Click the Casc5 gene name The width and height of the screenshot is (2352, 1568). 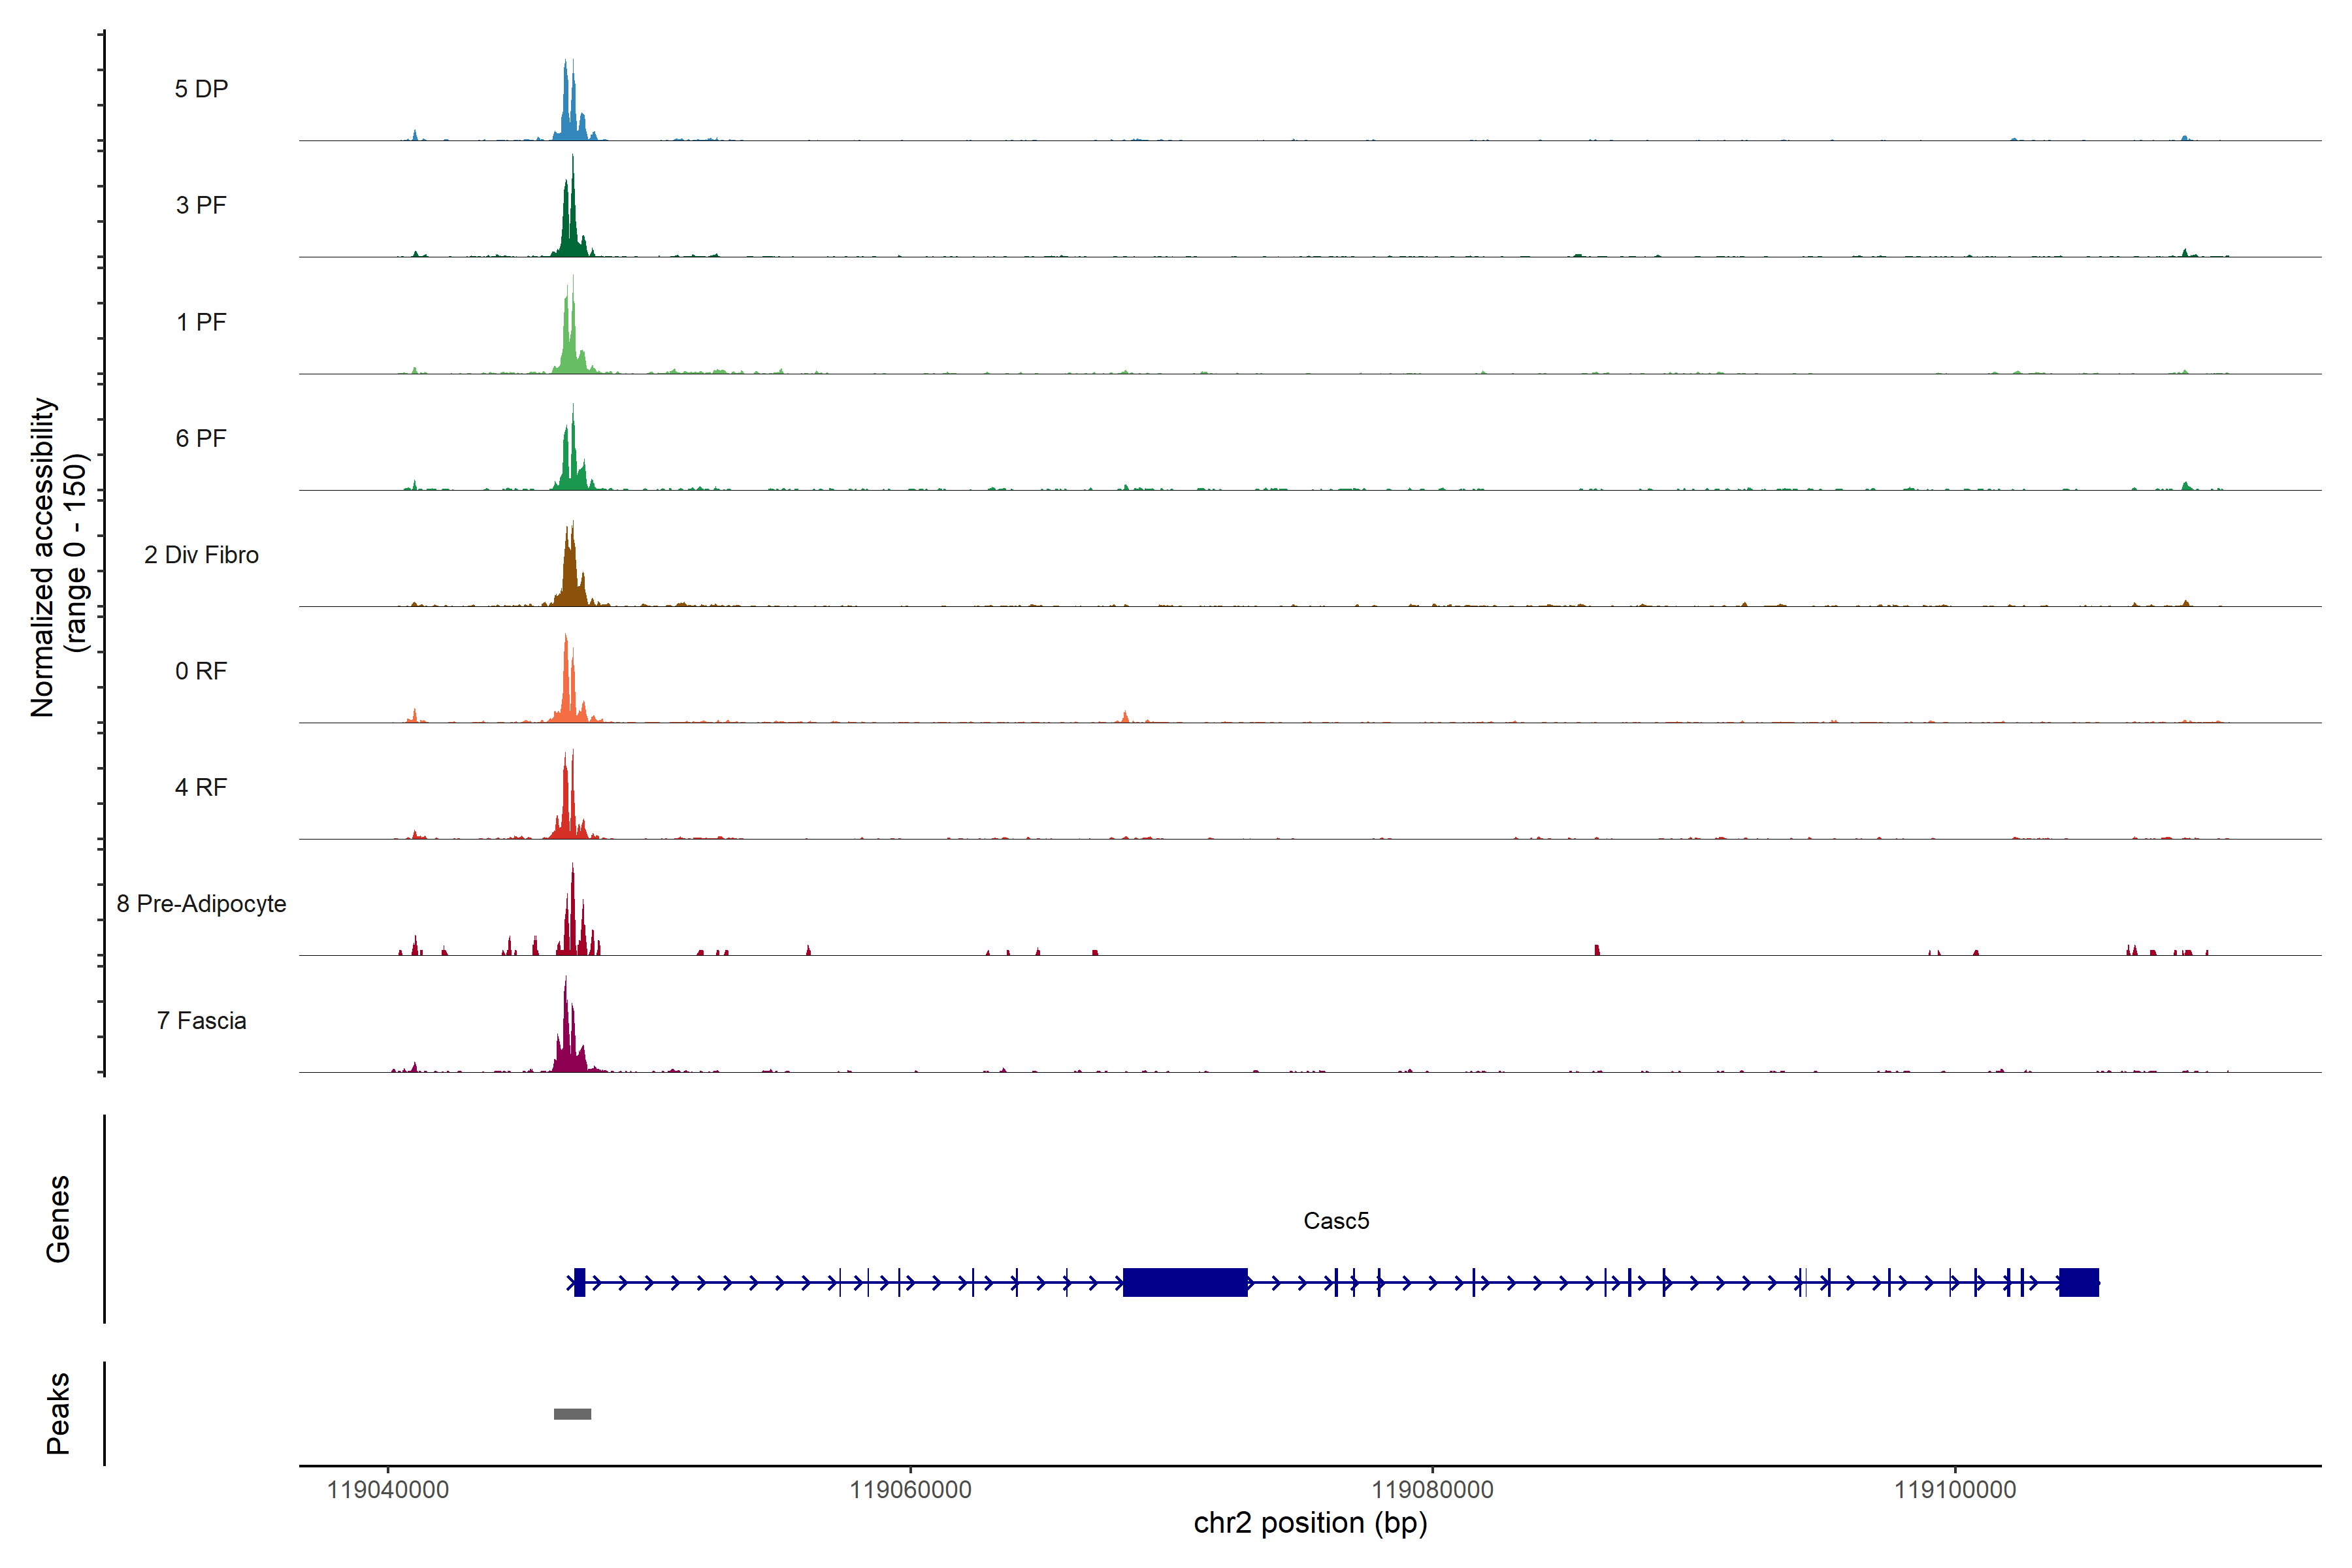pos(1336,1221)
